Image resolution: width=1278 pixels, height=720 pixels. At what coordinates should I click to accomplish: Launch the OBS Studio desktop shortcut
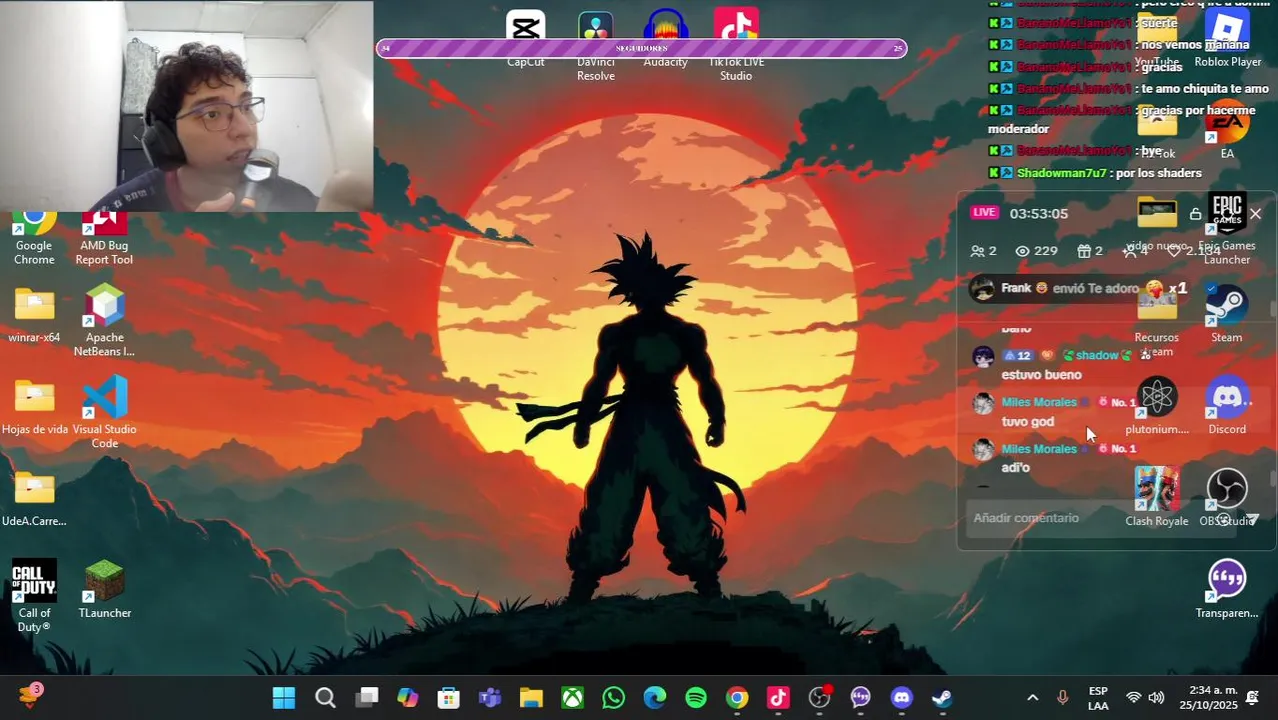click(1227, 497)
